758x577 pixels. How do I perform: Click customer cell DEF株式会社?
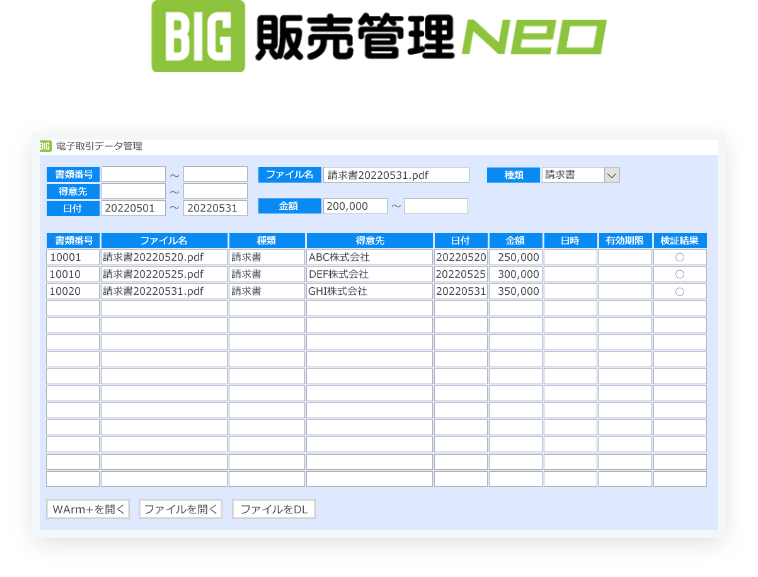tap(369, 274)
